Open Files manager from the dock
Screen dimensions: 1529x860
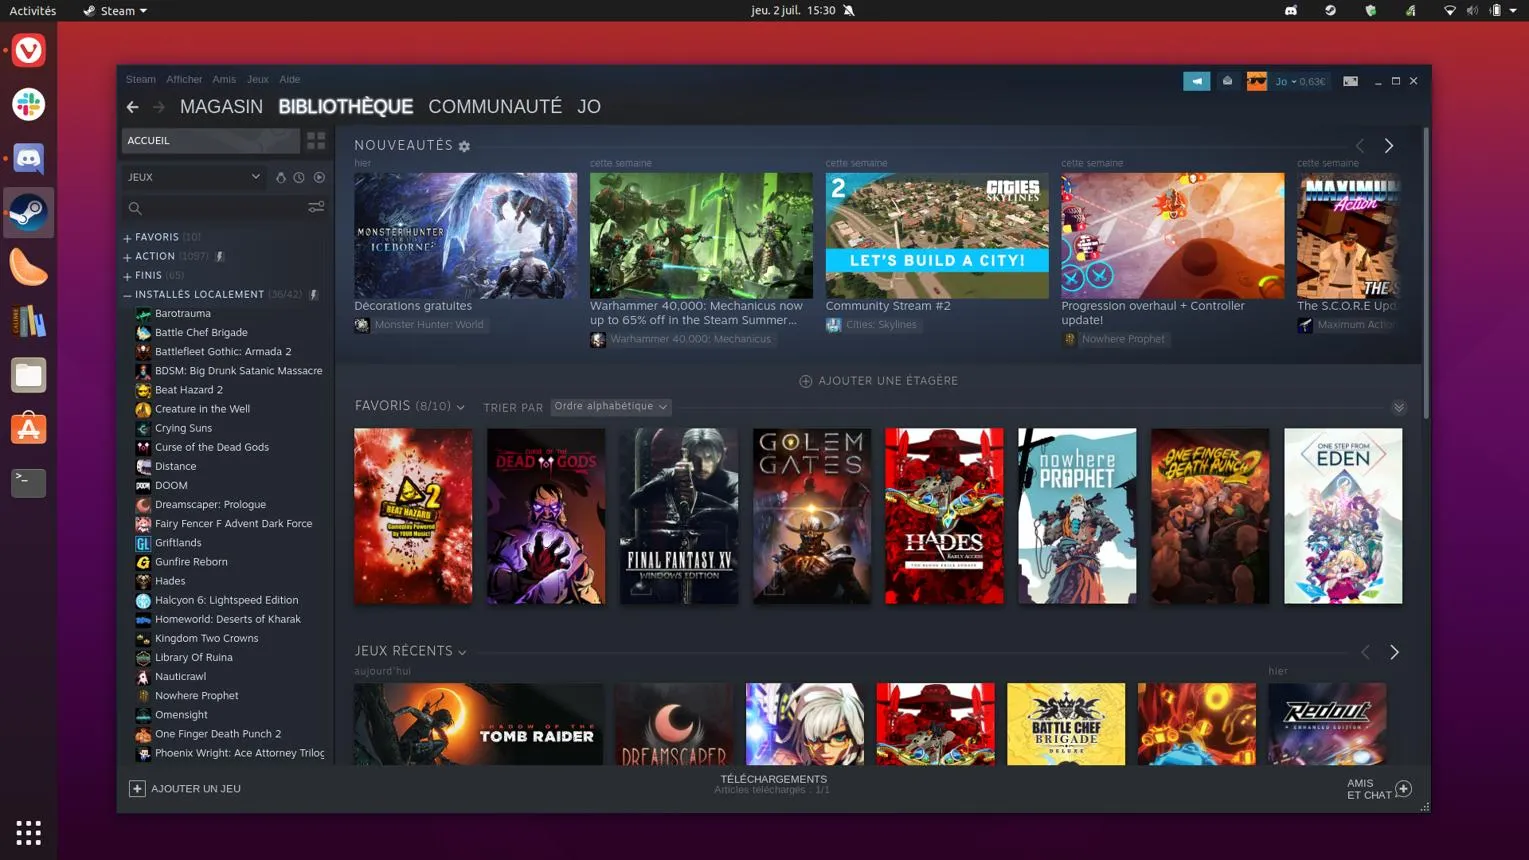tap(28, 375)
